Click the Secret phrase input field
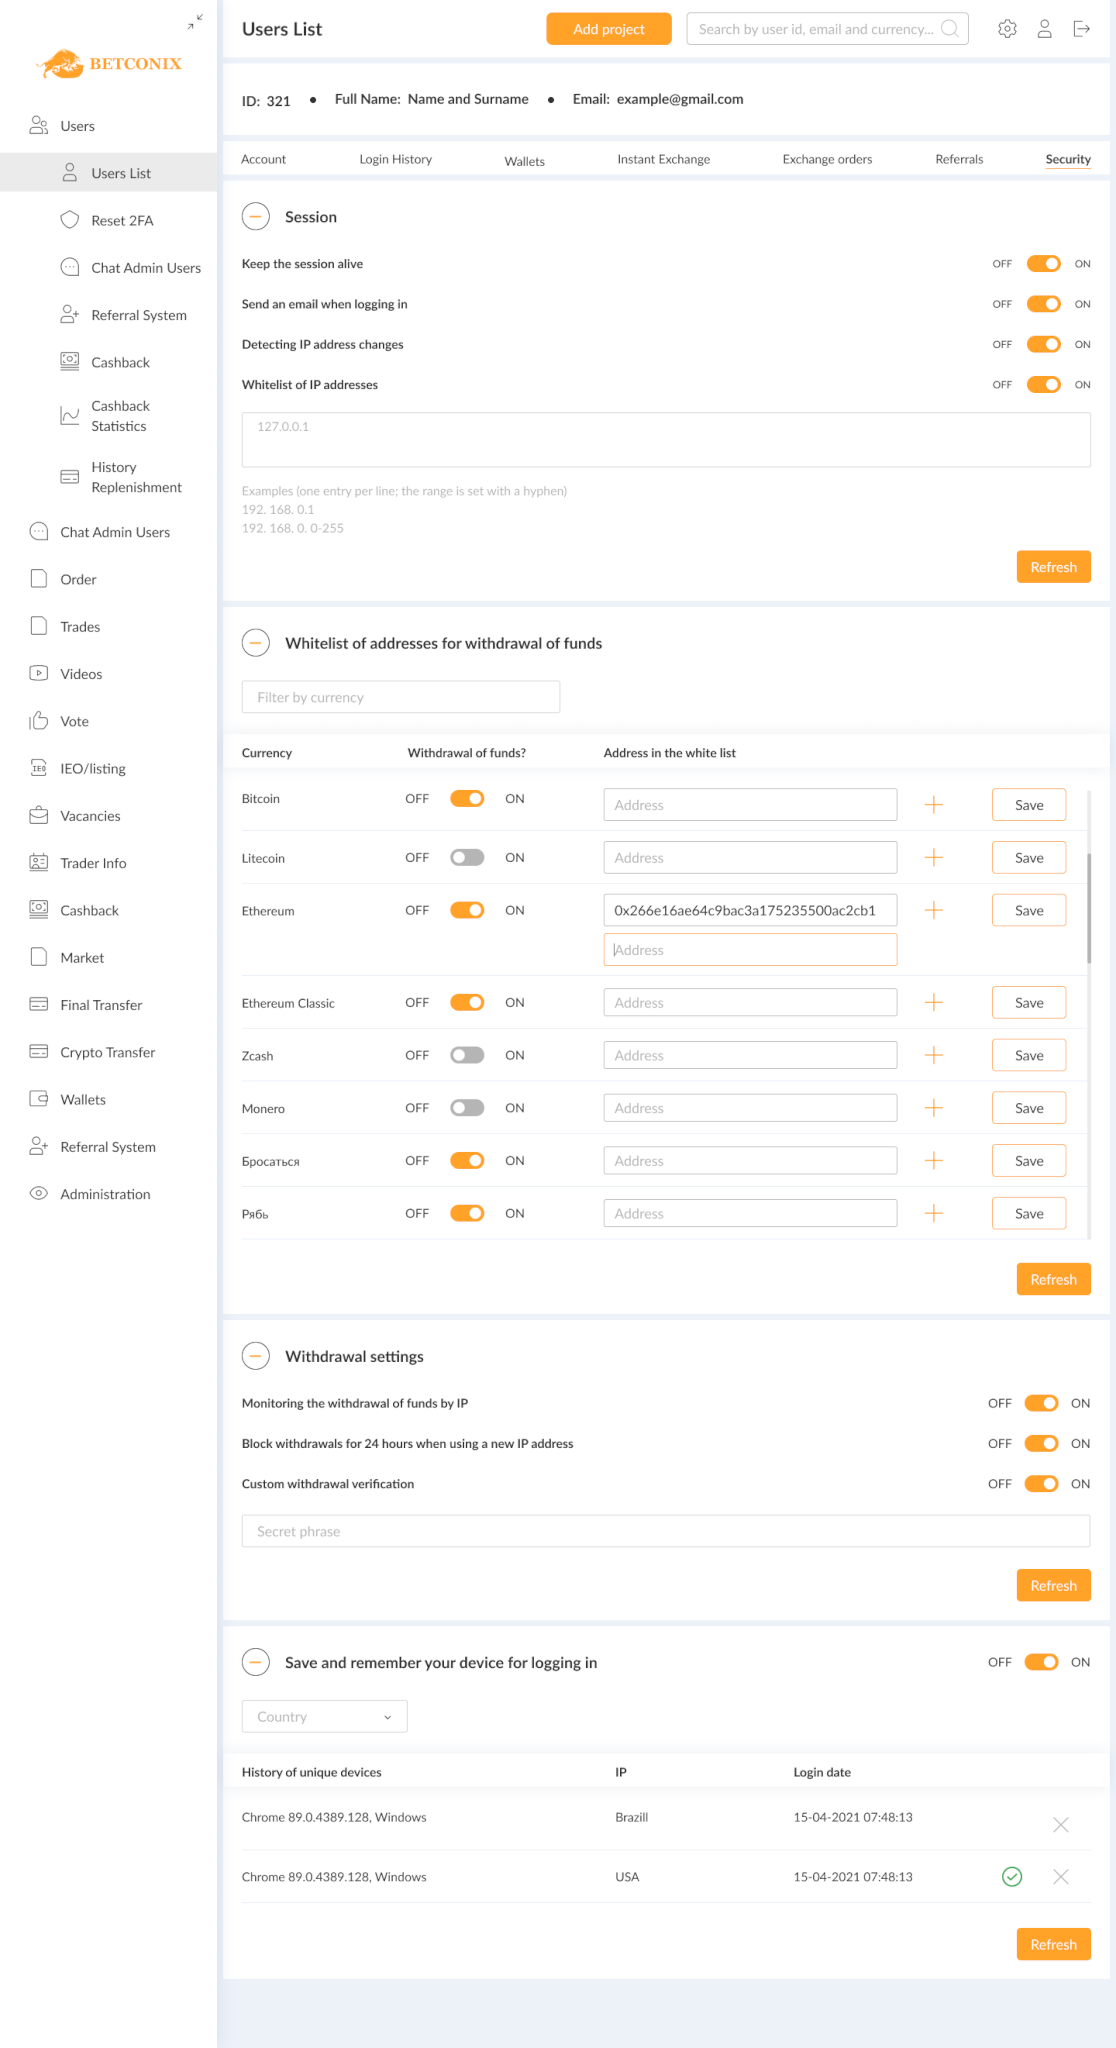 point(665,1532)
